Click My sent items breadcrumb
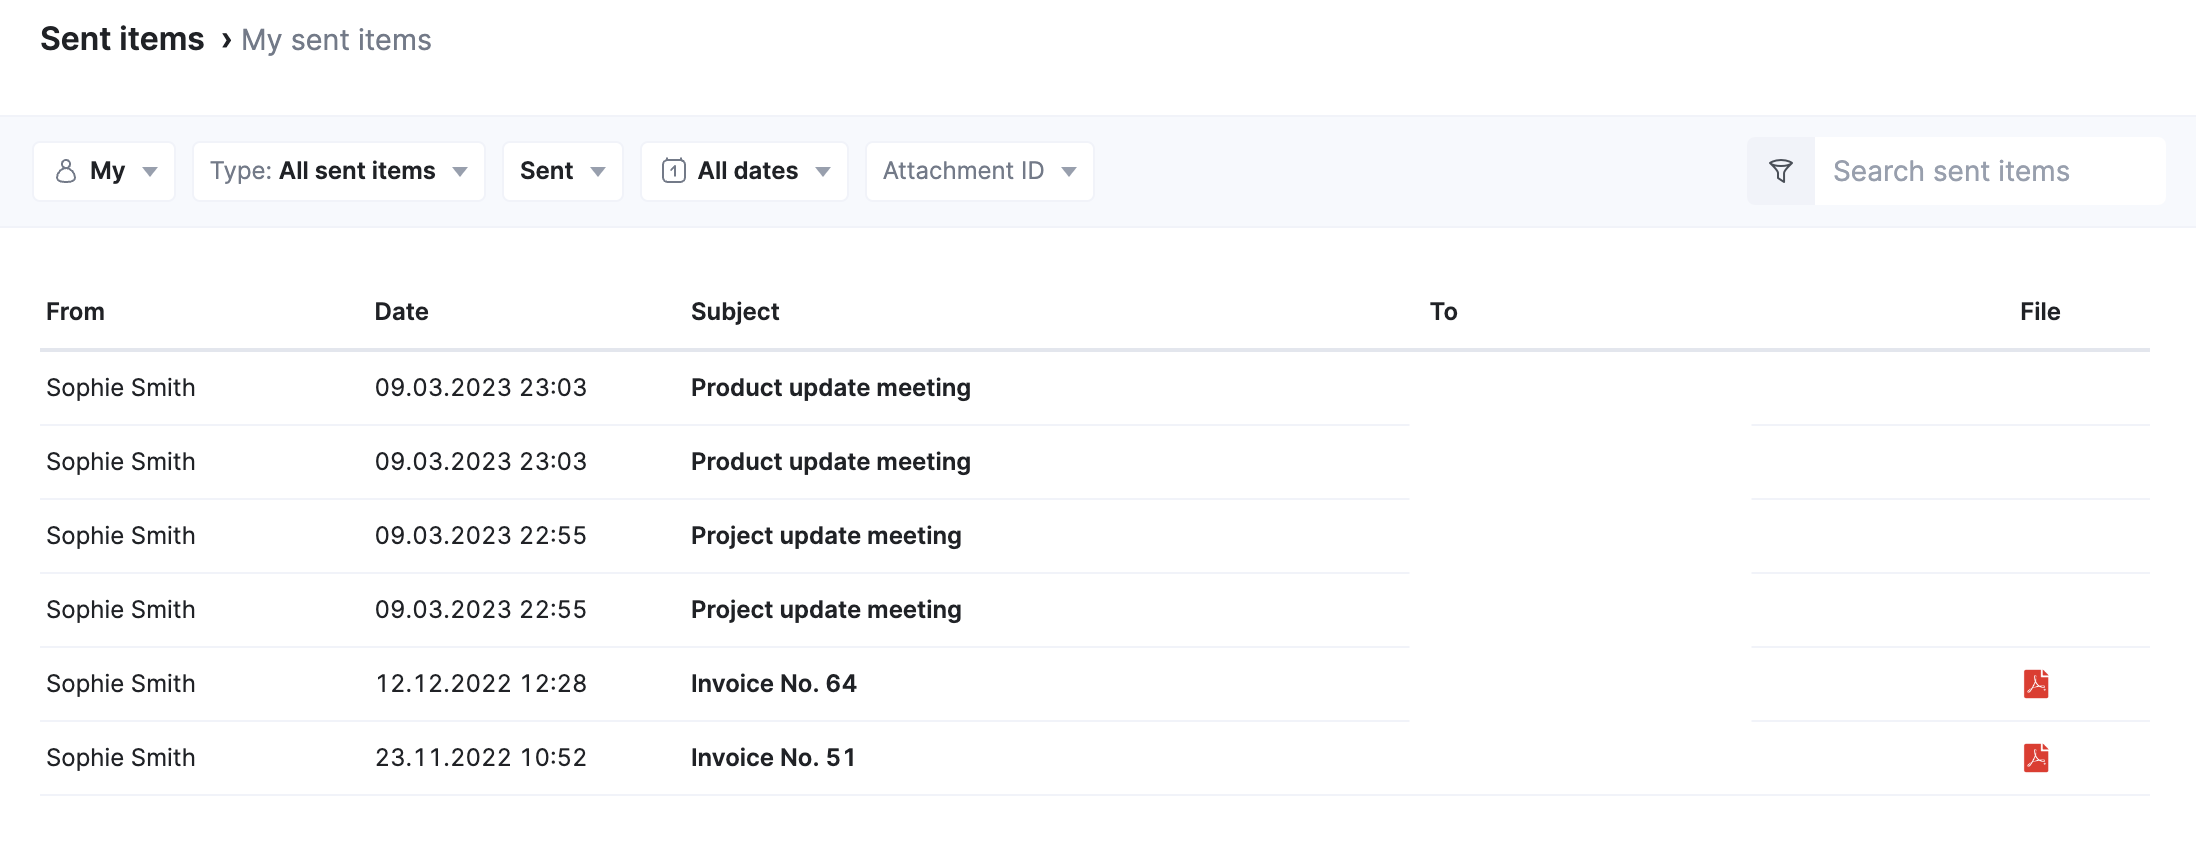The width and height of the screenshot is (2196, 854). [336, 40]
